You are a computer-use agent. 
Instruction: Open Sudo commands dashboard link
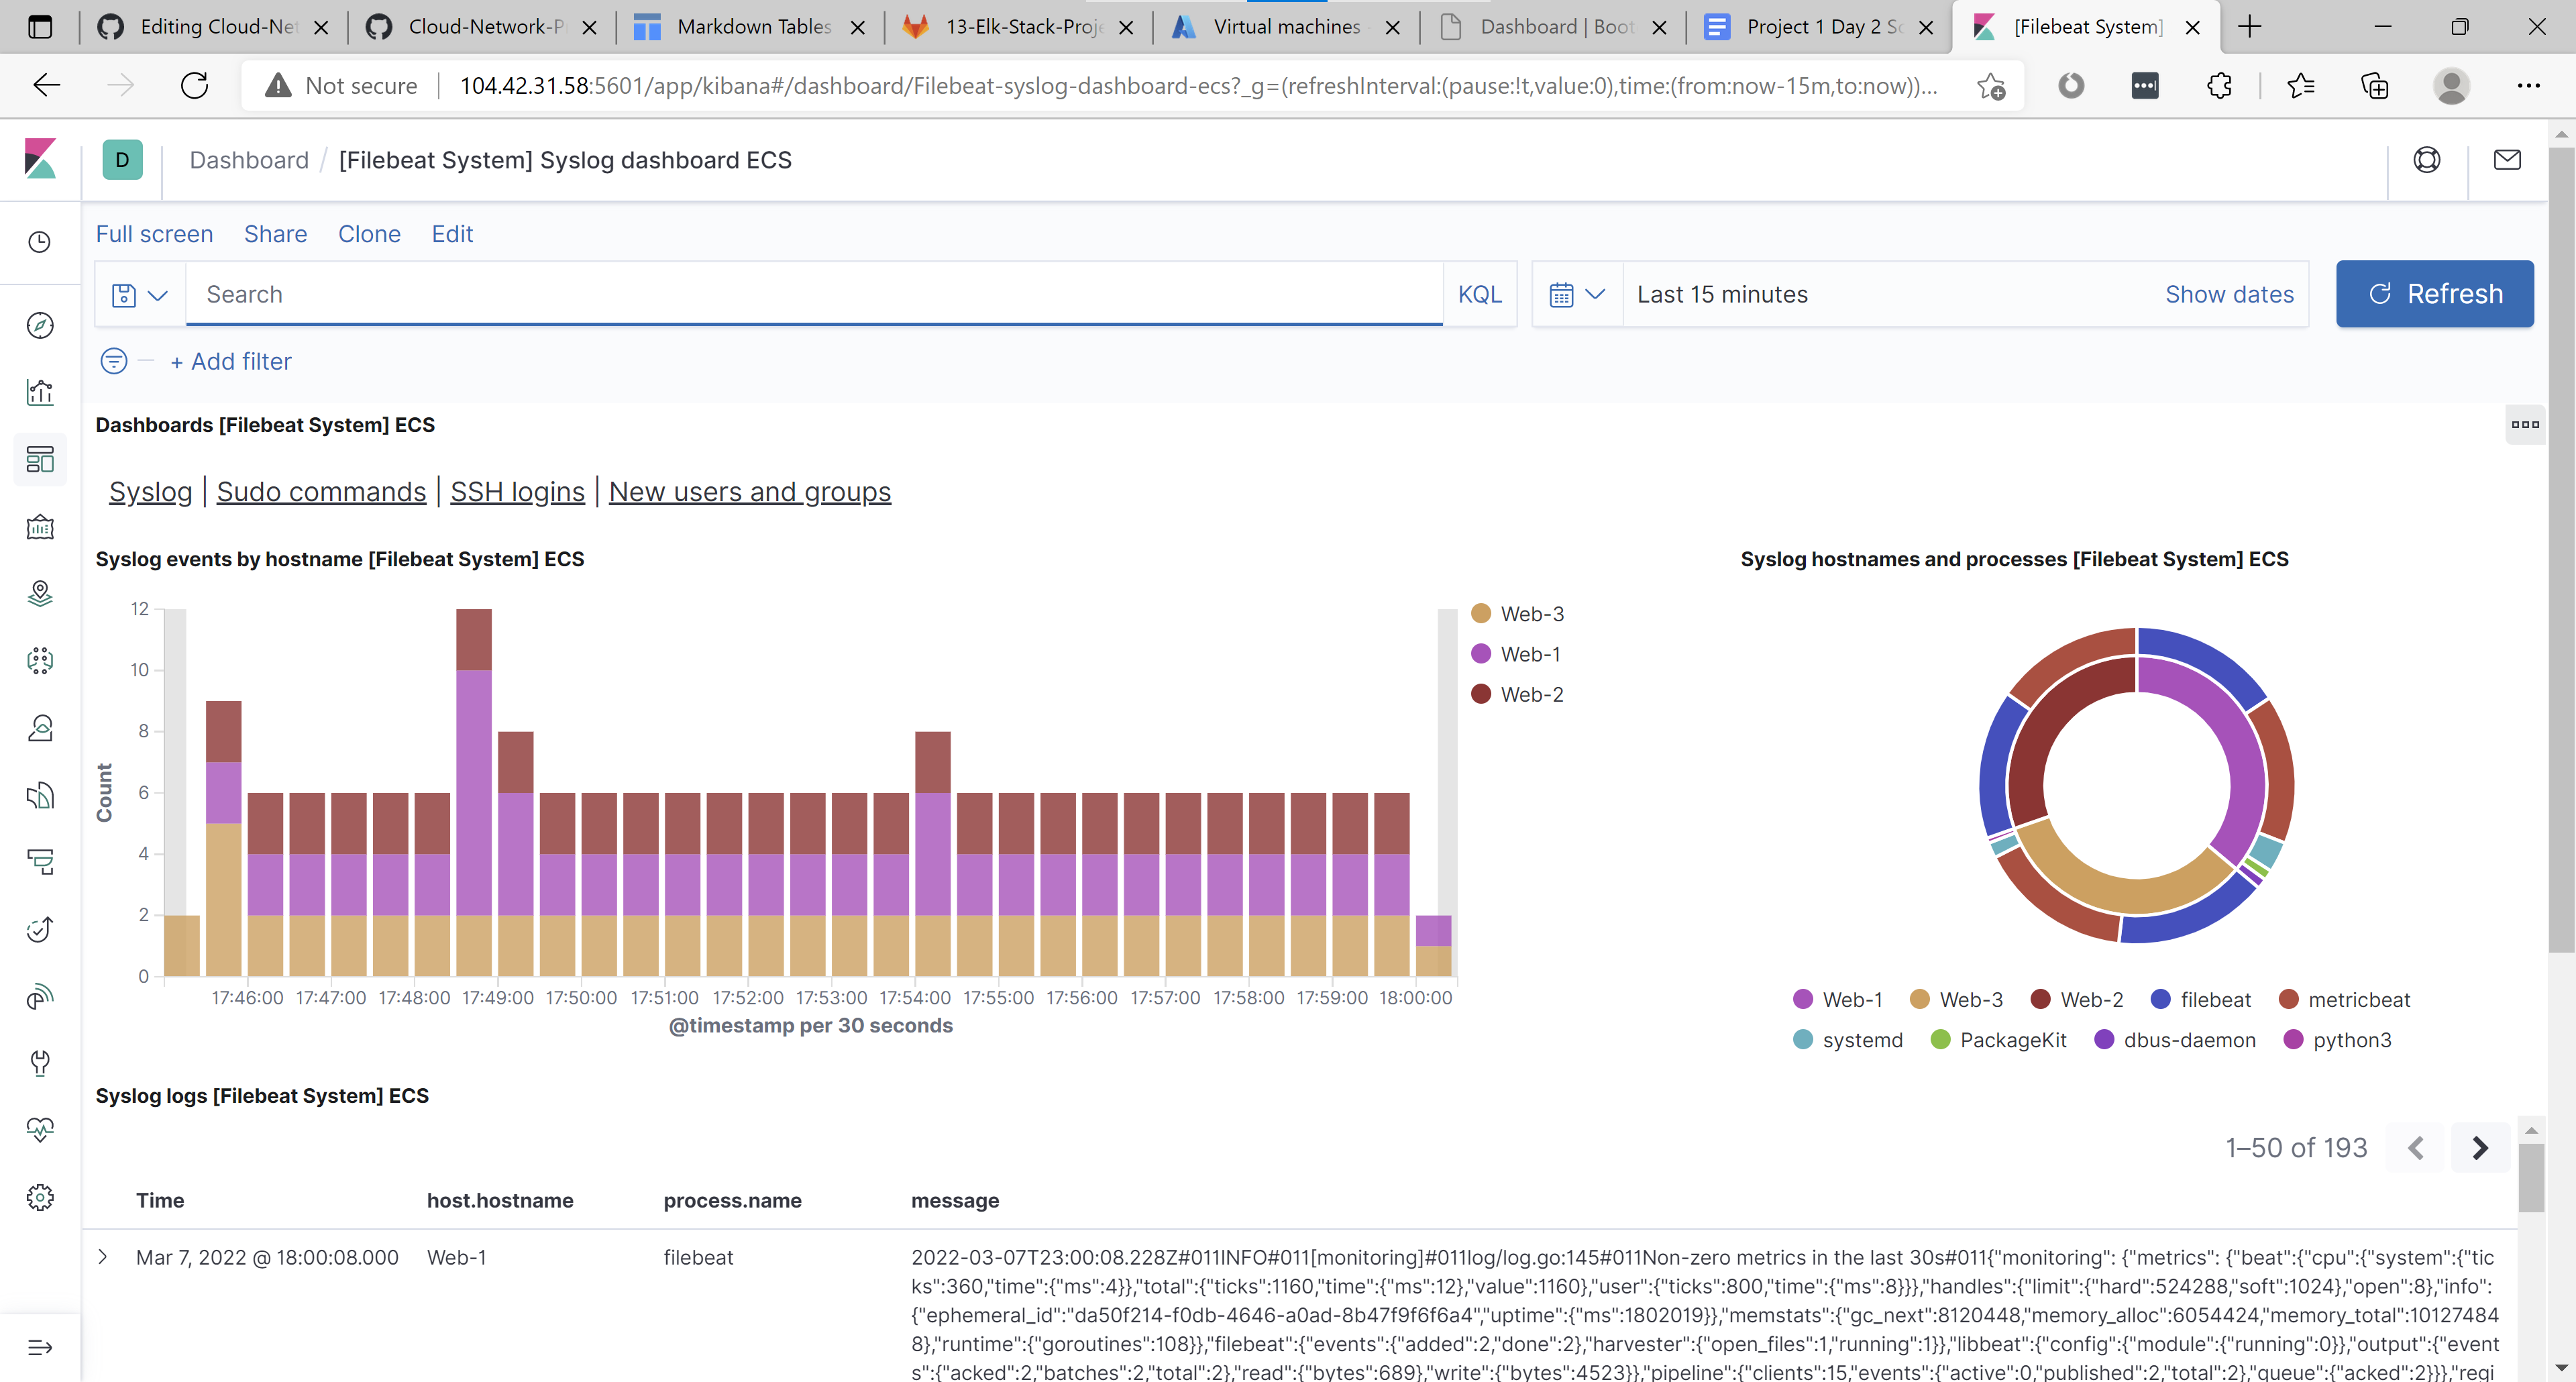point(321,492)
